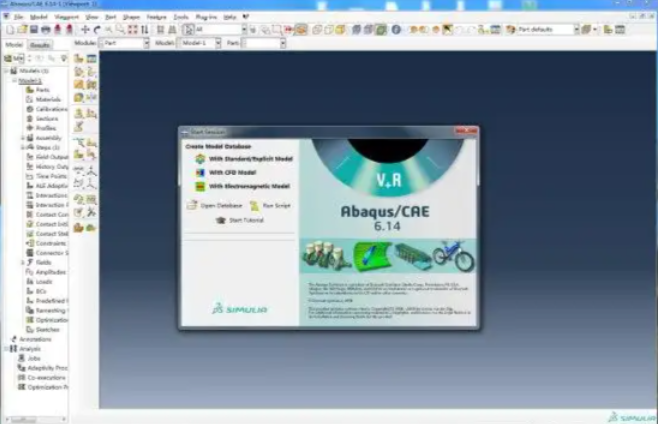Screen dimensions: 658x424
Task: Click the With Standard/Explicit Model icon
Action: point(200,159)
